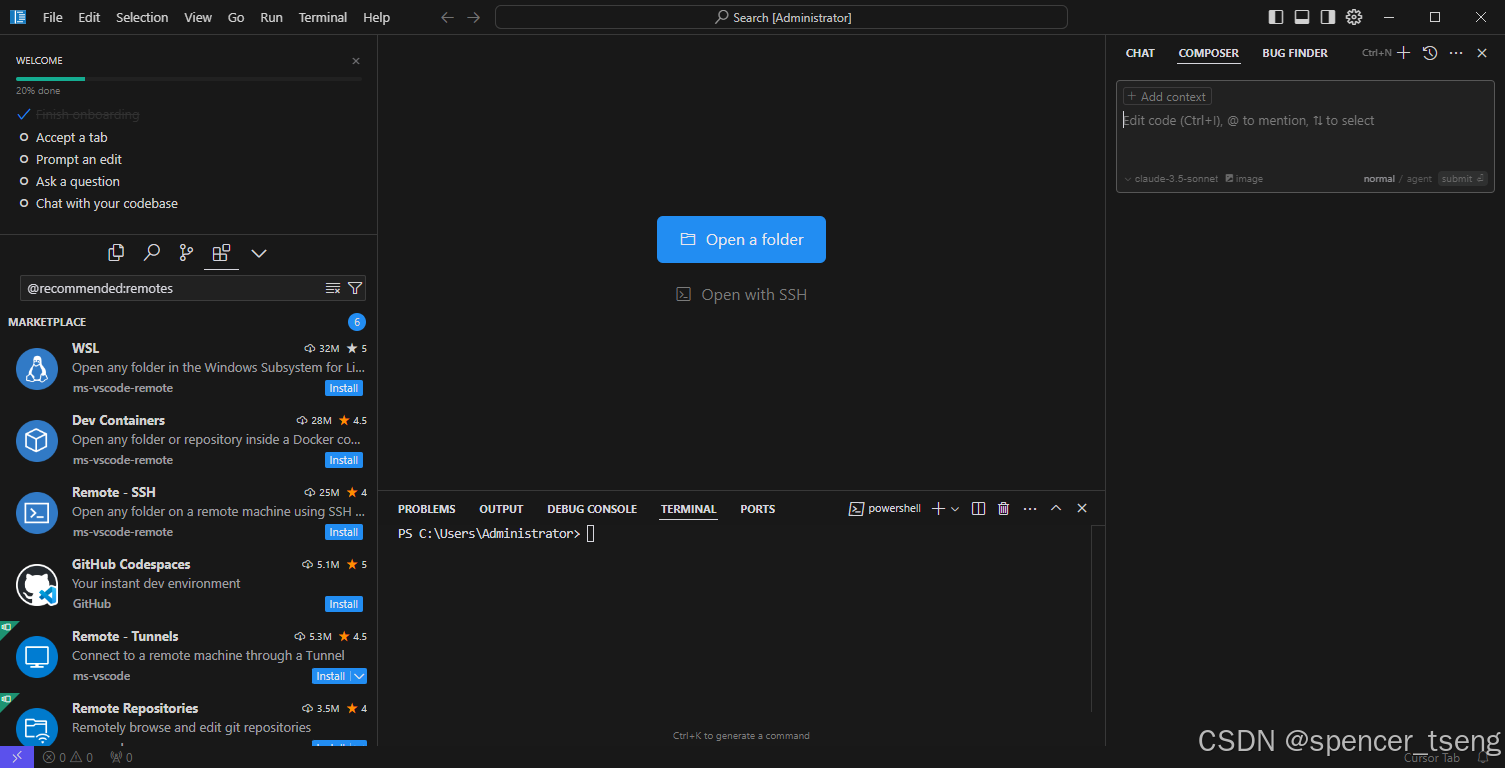This screenshot has height=768, width=1505.
Task: Select the Accept a tab step
Action: [x=71, y=138]
